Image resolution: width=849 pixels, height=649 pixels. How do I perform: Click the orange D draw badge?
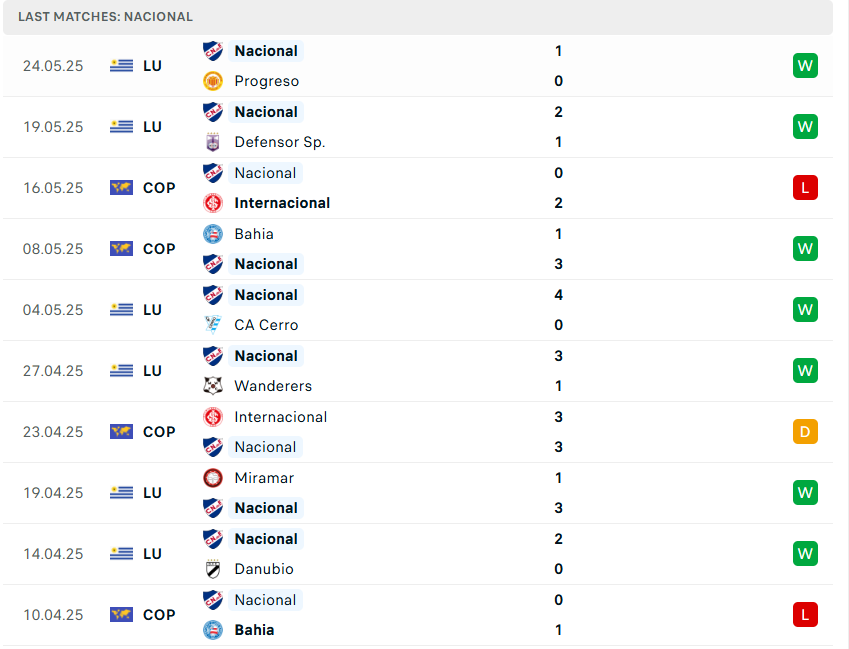pos(805,432)
